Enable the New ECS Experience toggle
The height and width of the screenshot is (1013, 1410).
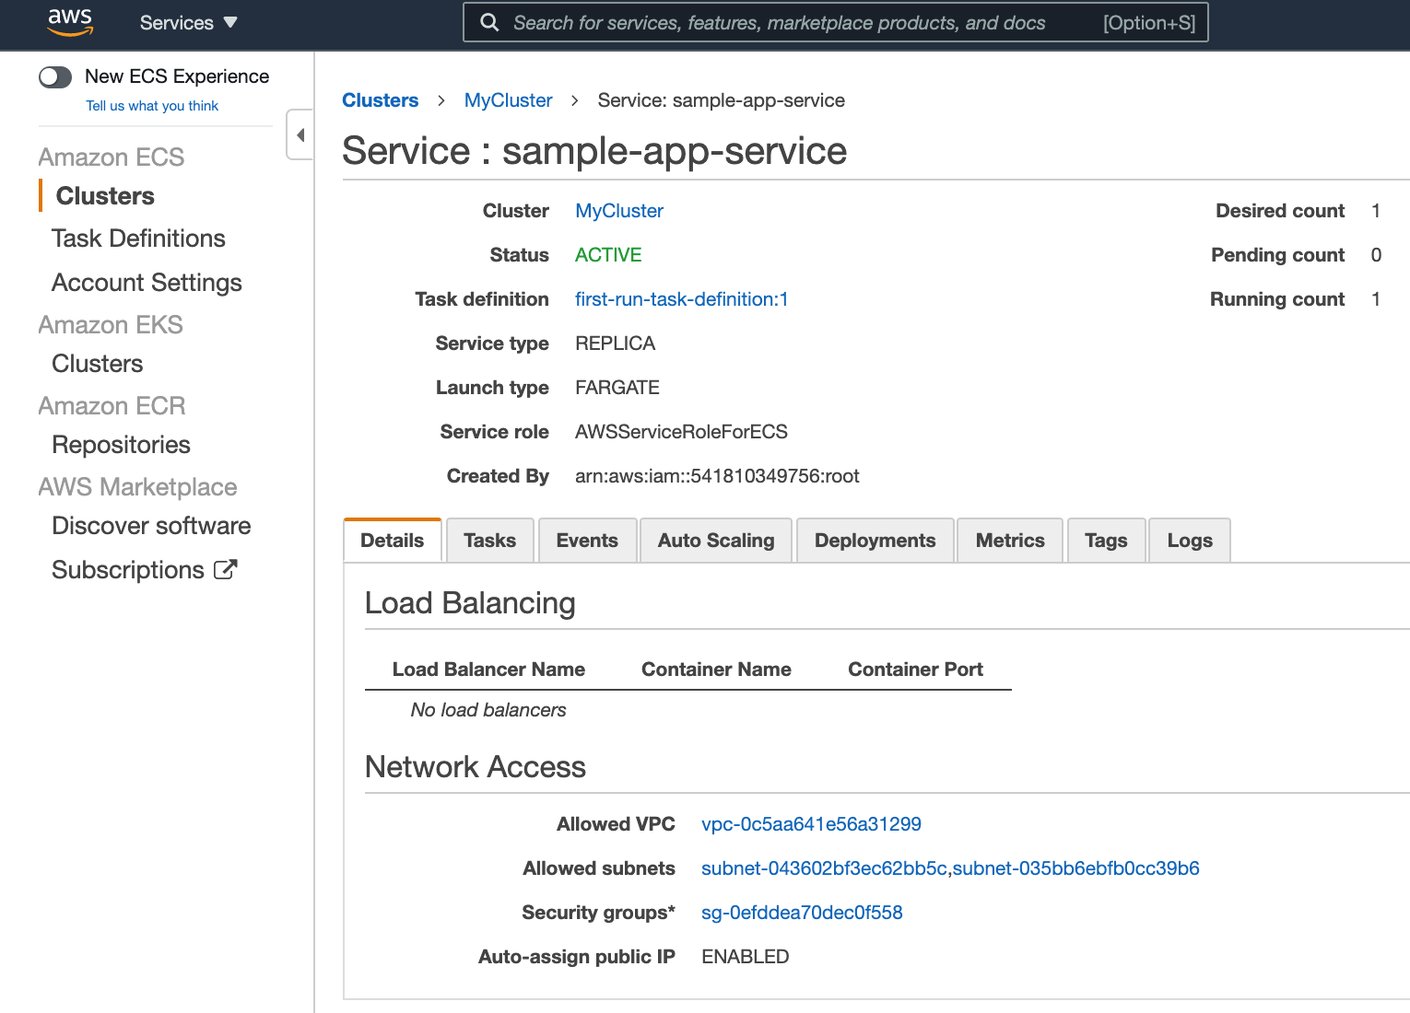point(55,76)
